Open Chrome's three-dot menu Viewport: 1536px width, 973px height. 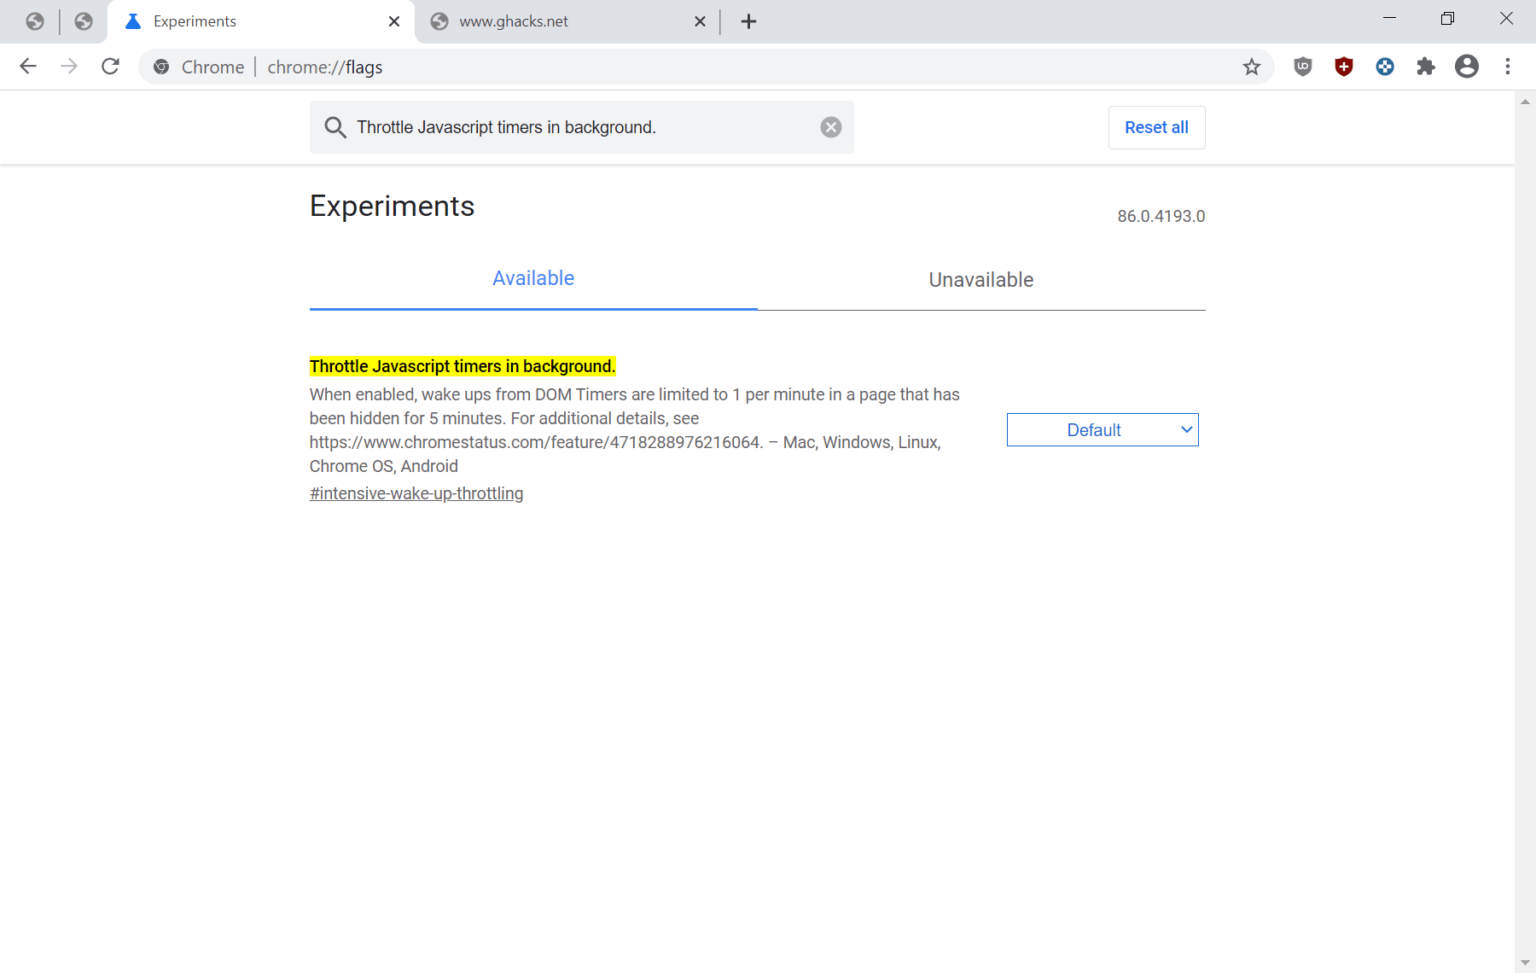tap(1507, 67)
